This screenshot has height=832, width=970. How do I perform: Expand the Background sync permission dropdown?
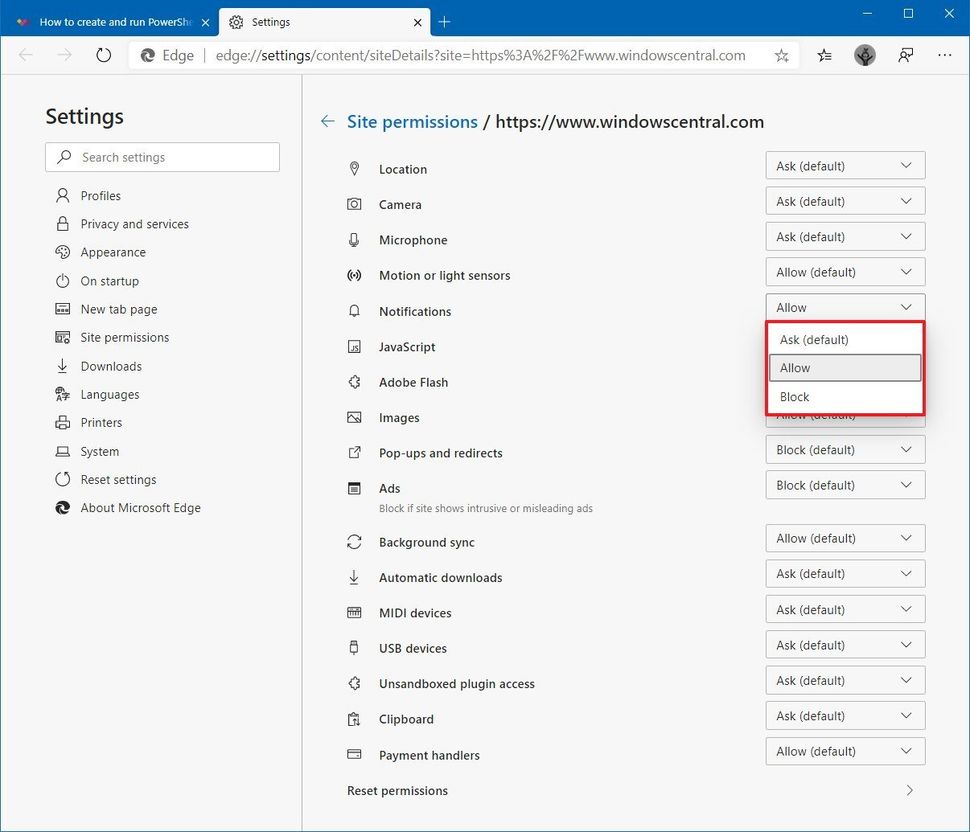coord(844,538)
